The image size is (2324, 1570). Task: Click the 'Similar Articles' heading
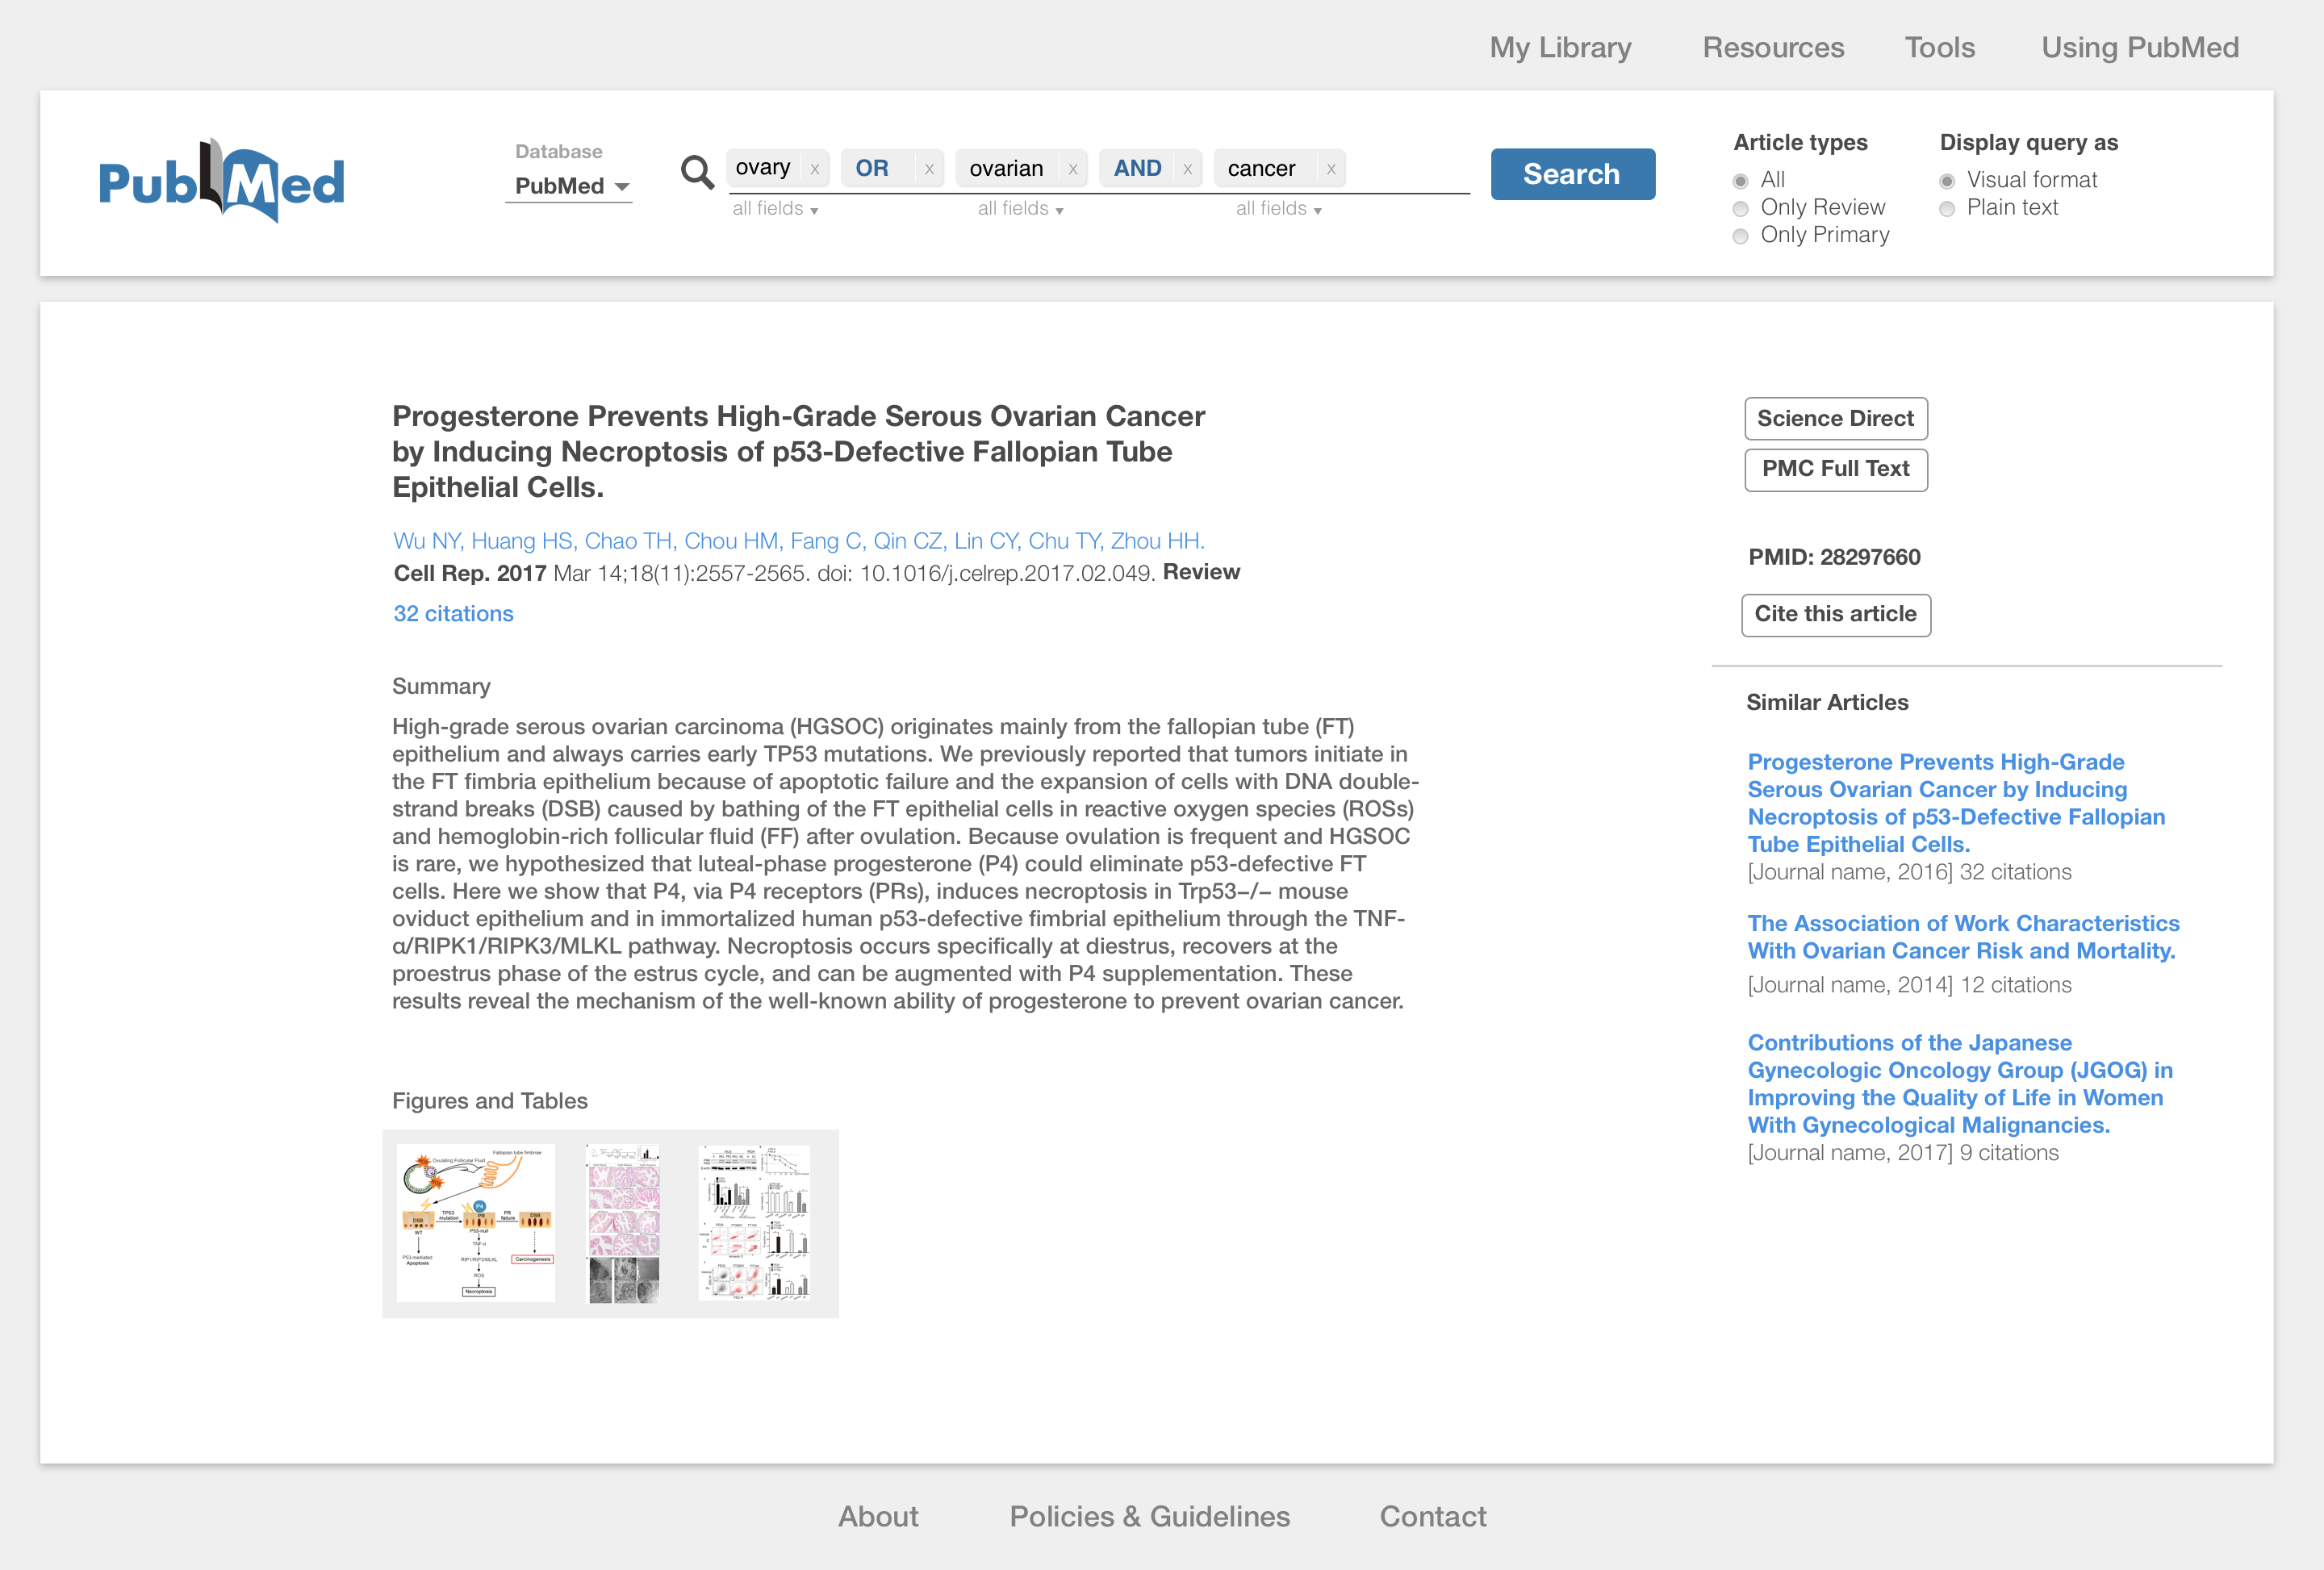tap(1827, 702)
